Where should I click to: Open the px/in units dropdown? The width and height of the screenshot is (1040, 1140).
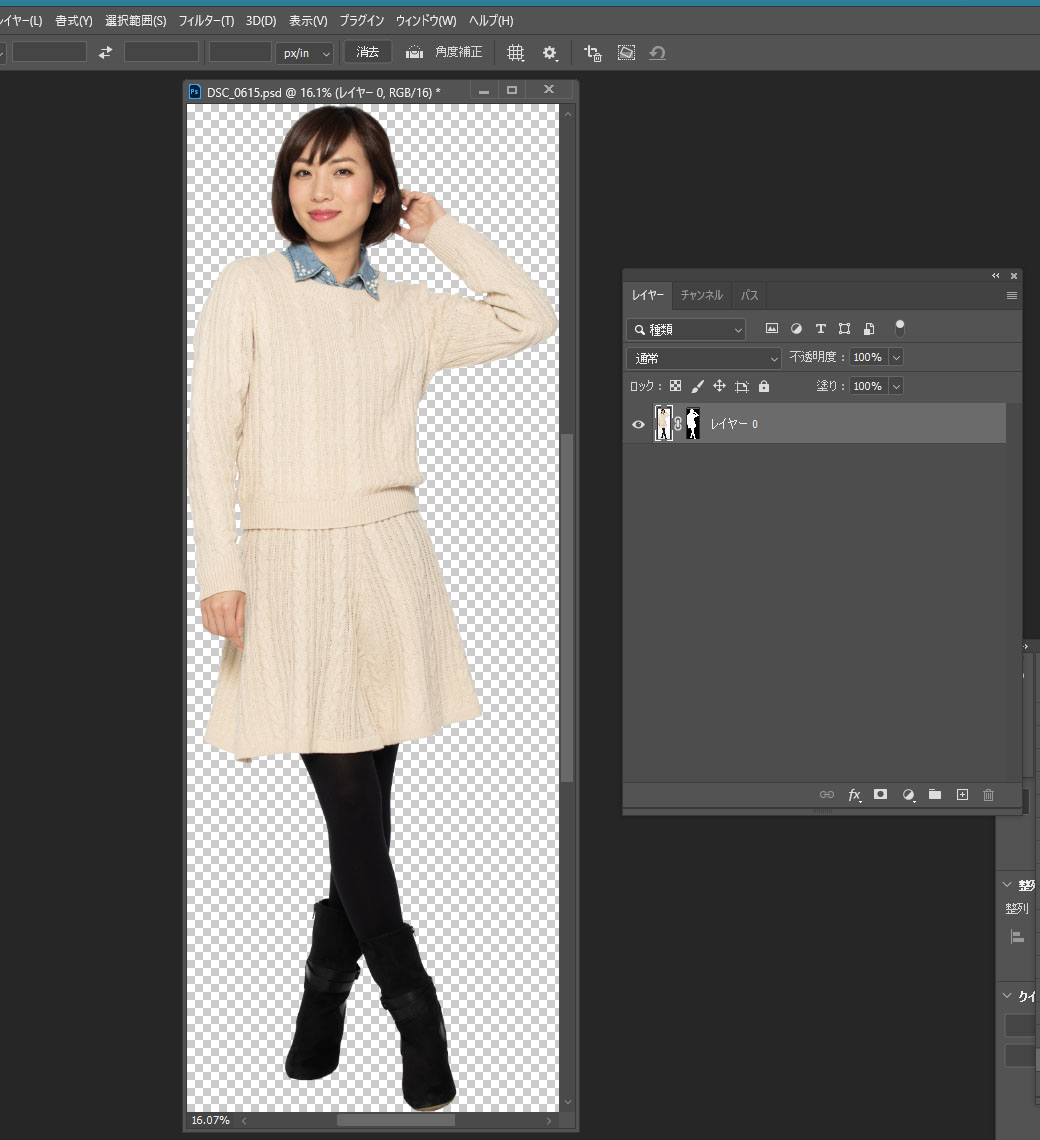(x=304, y=52)
